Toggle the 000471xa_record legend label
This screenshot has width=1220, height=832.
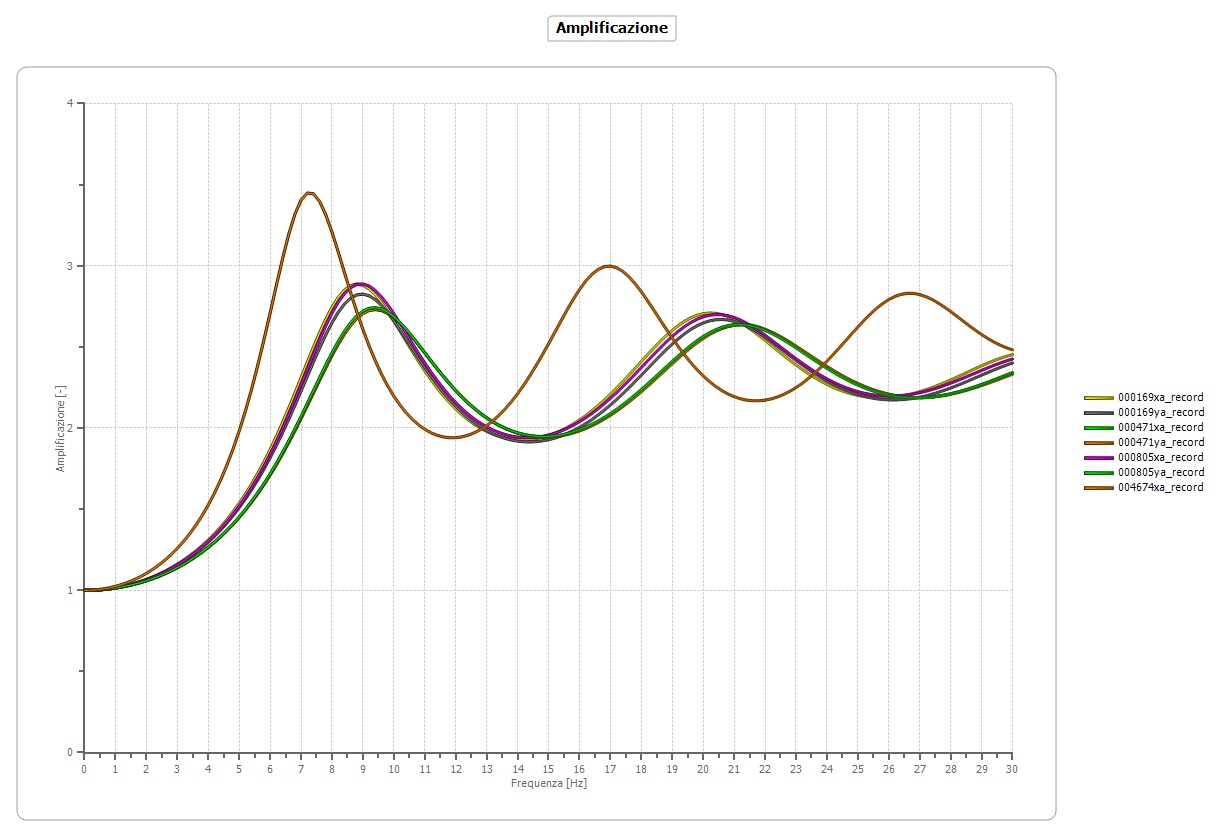[1160, 427]
